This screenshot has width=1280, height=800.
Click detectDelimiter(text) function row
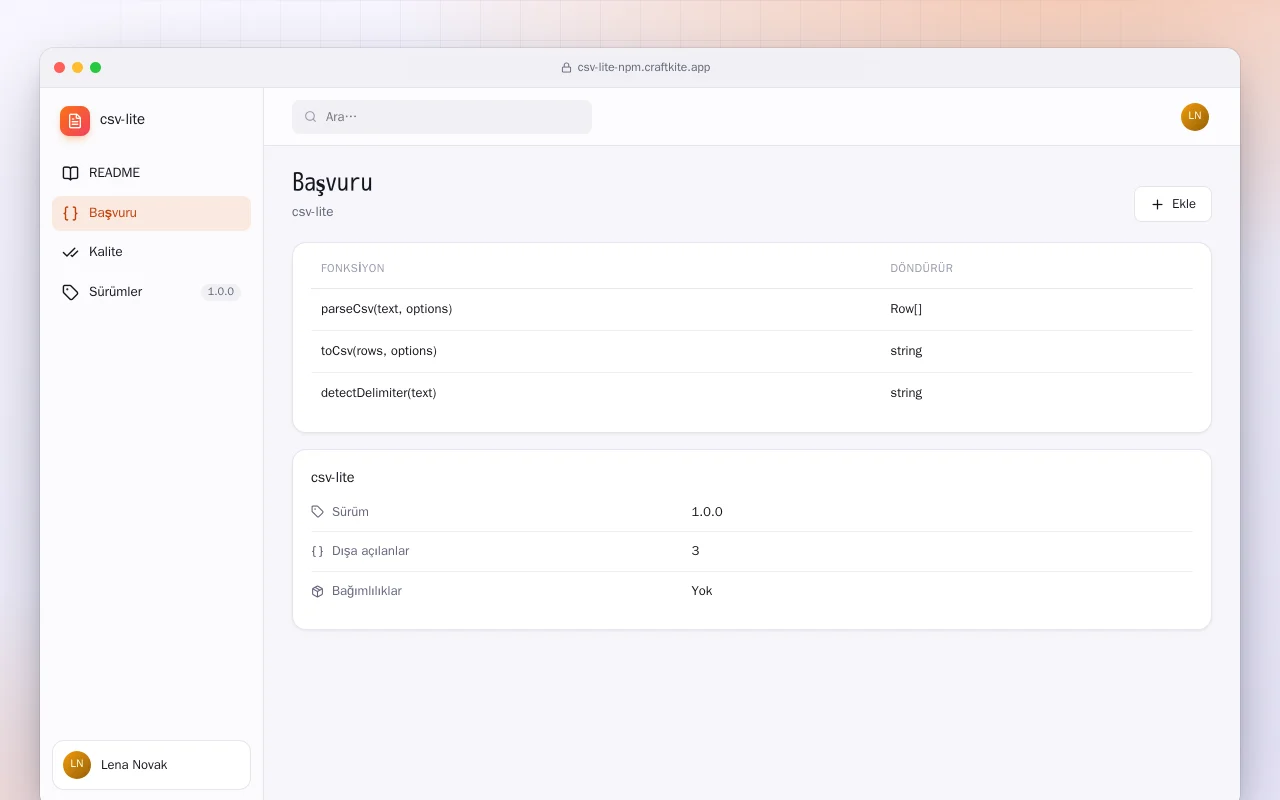coord(752,394)
